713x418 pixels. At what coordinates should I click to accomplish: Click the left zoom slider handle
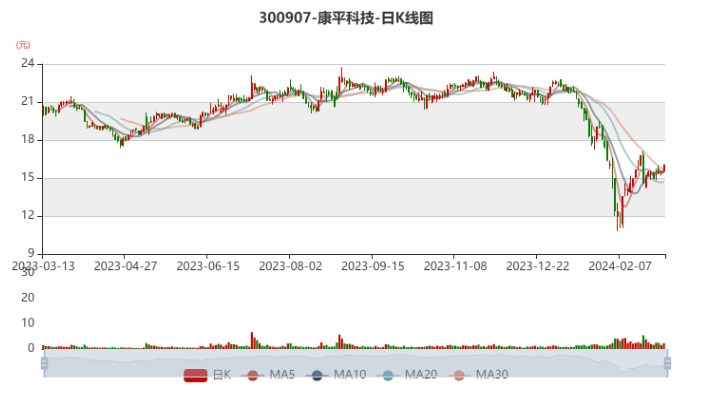tap(44, 363)
